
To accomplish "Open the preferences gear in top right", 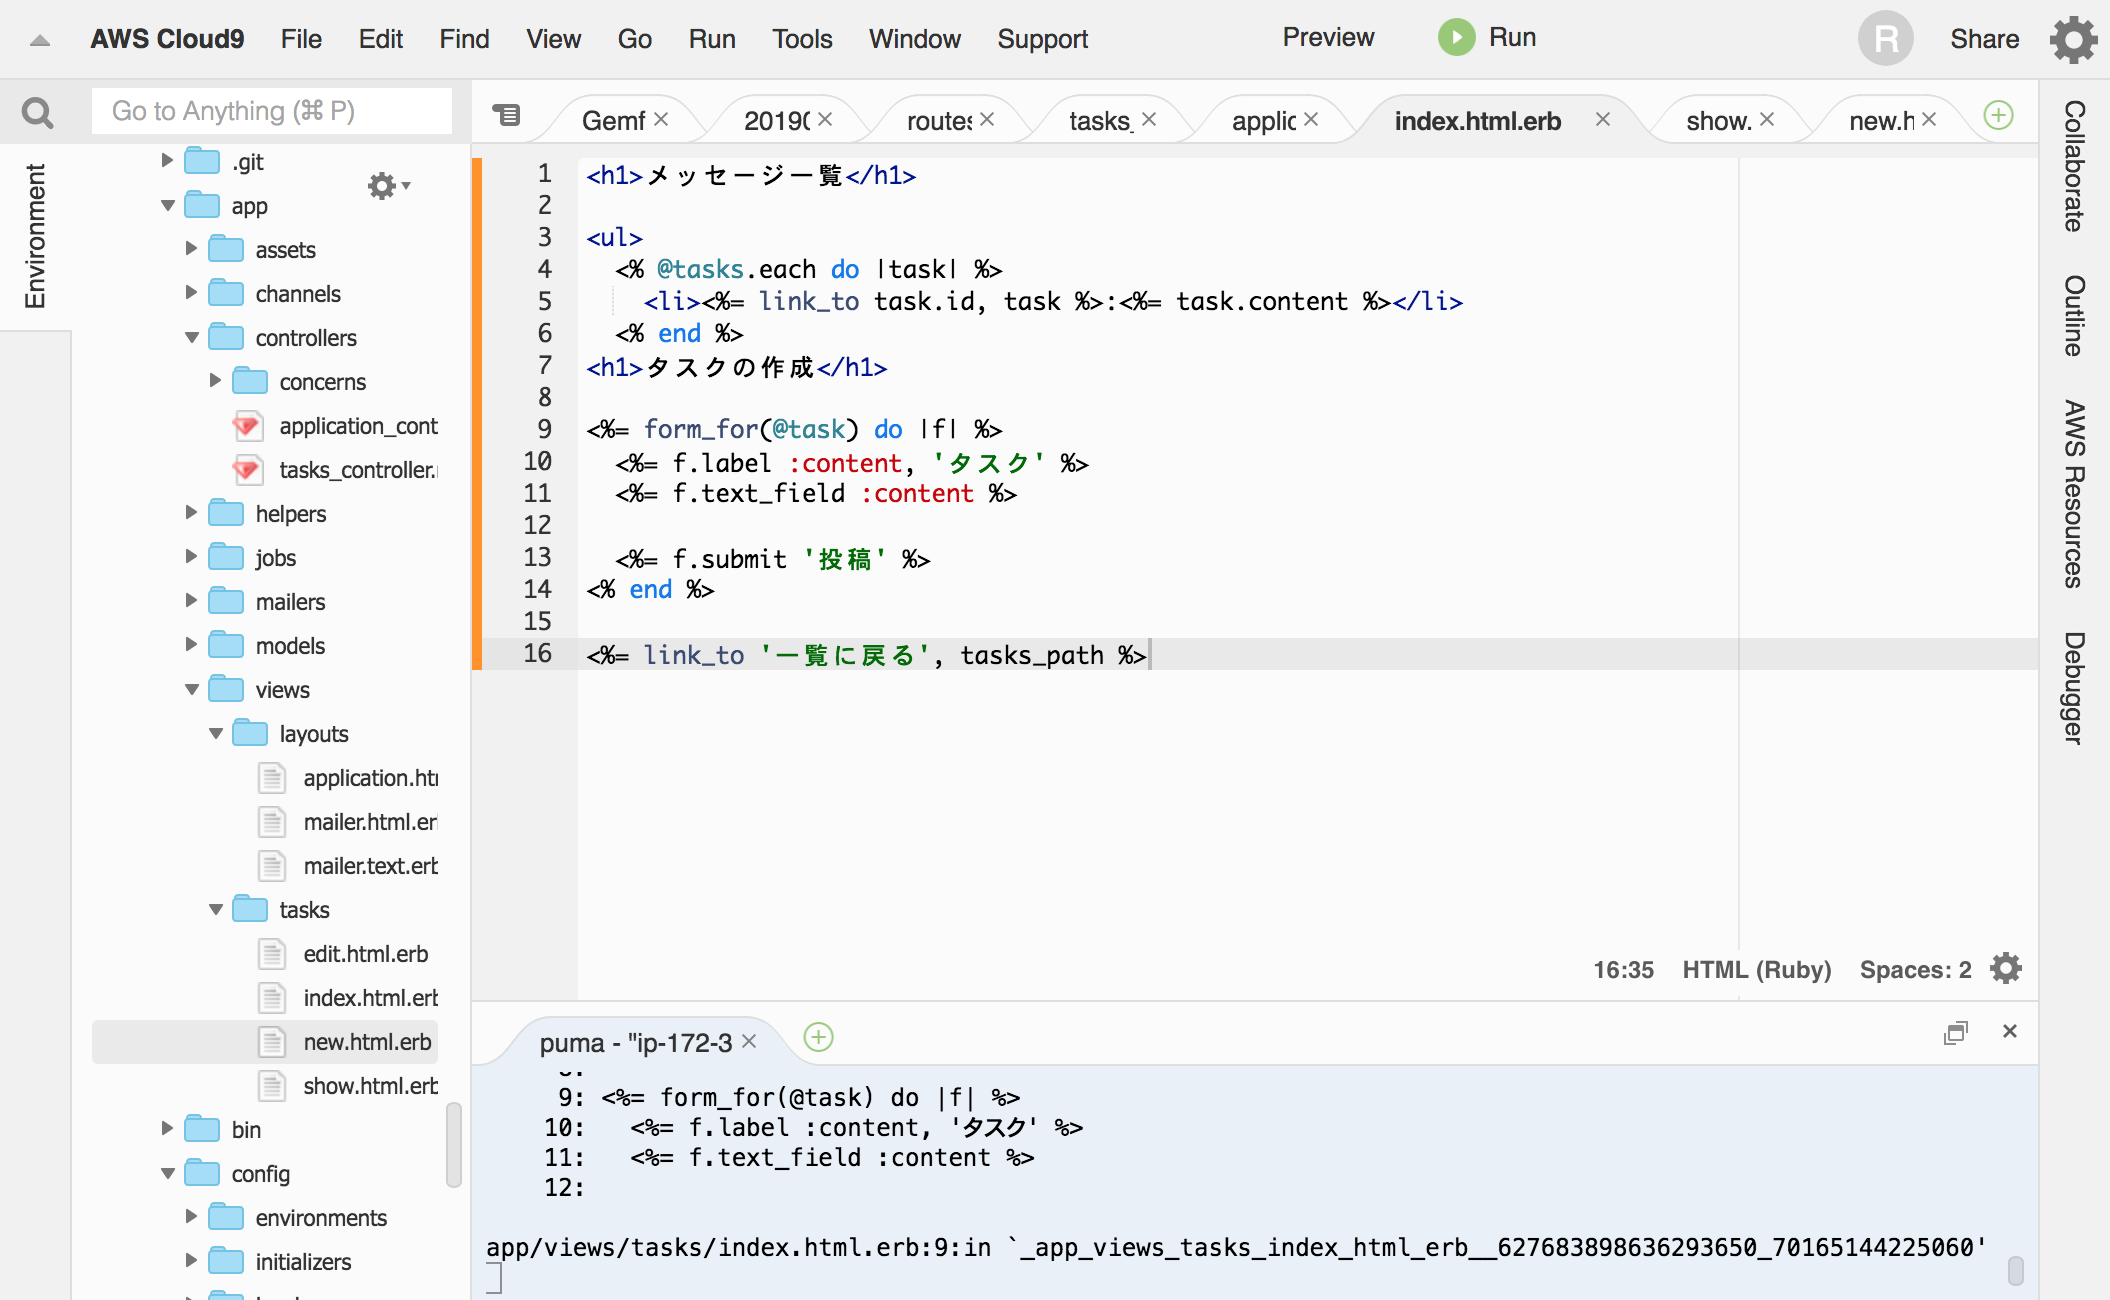I will [x=2073, y=40].
